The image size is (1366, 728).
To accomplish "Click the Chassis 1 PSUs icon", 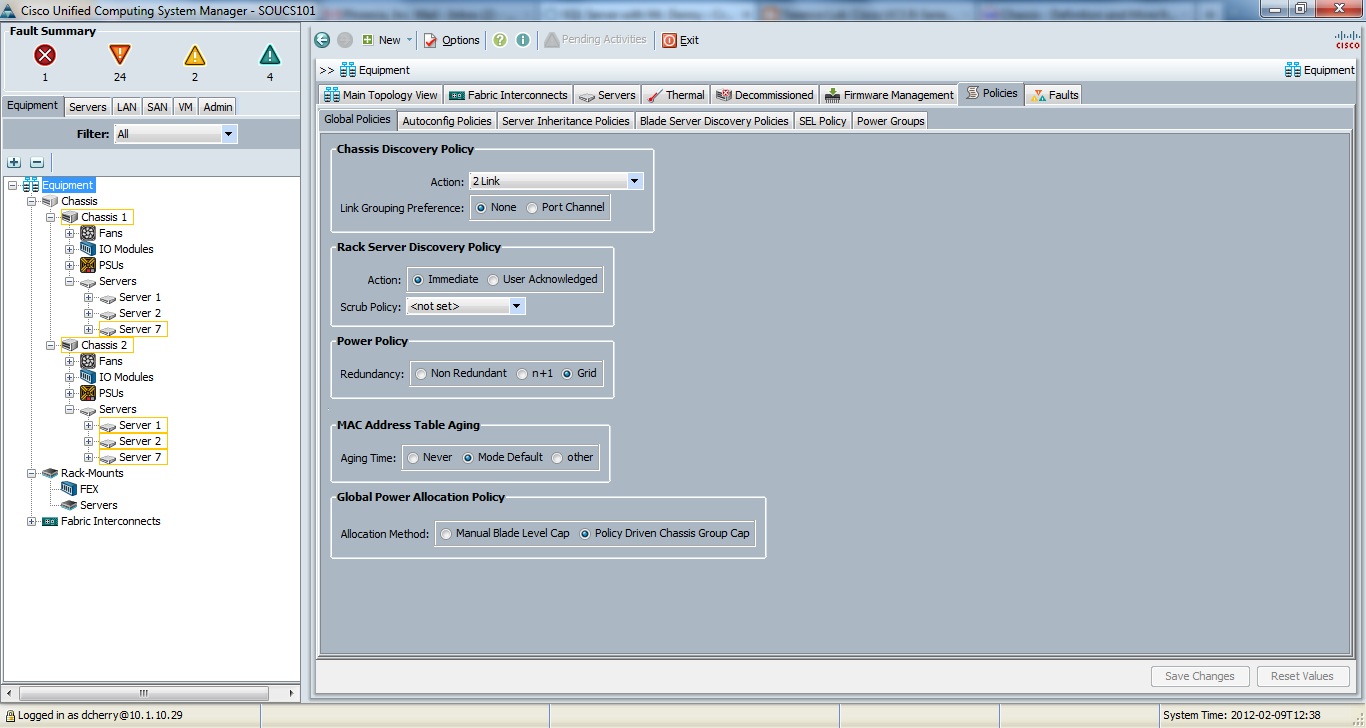I will click(x=88, y=265).
